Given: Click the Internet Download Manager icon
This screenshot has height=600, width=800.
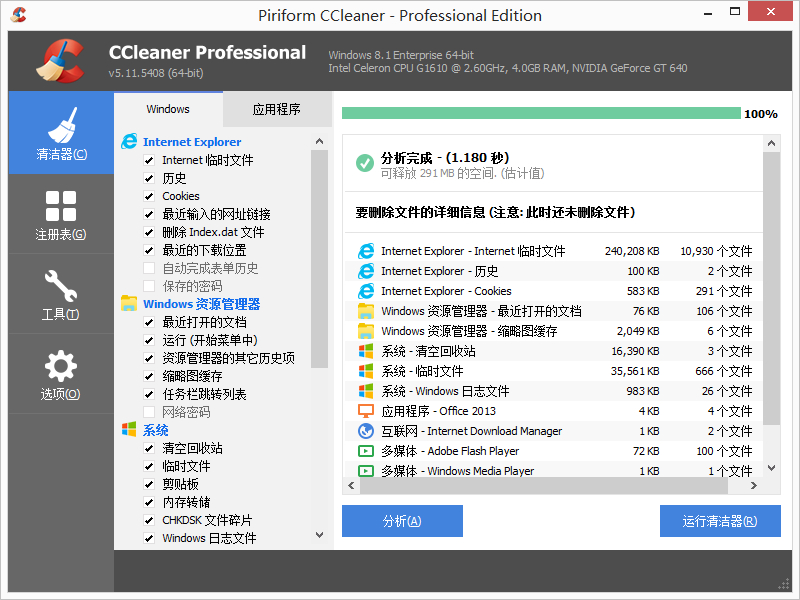Looking at the screenshot, I should [366, 431].
